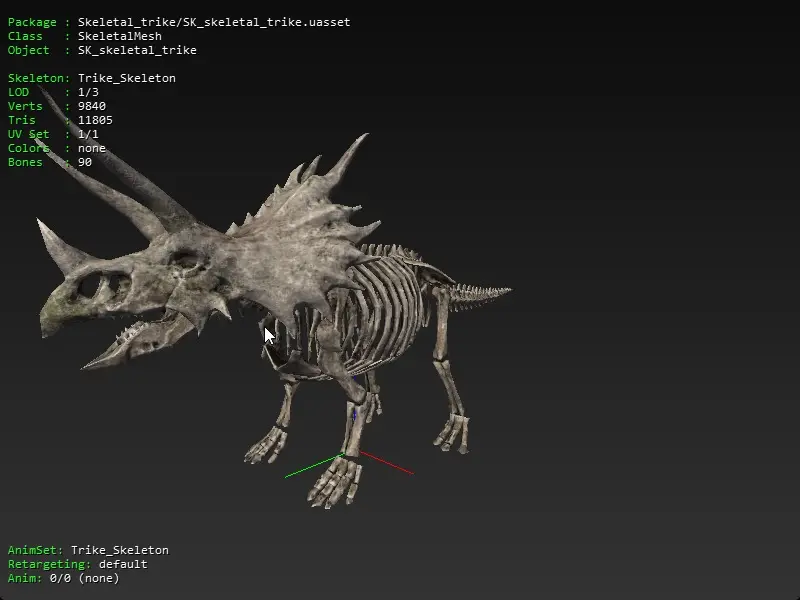800x600 pixels.
Task: Click the Bones label
Action: pos(25,162)
